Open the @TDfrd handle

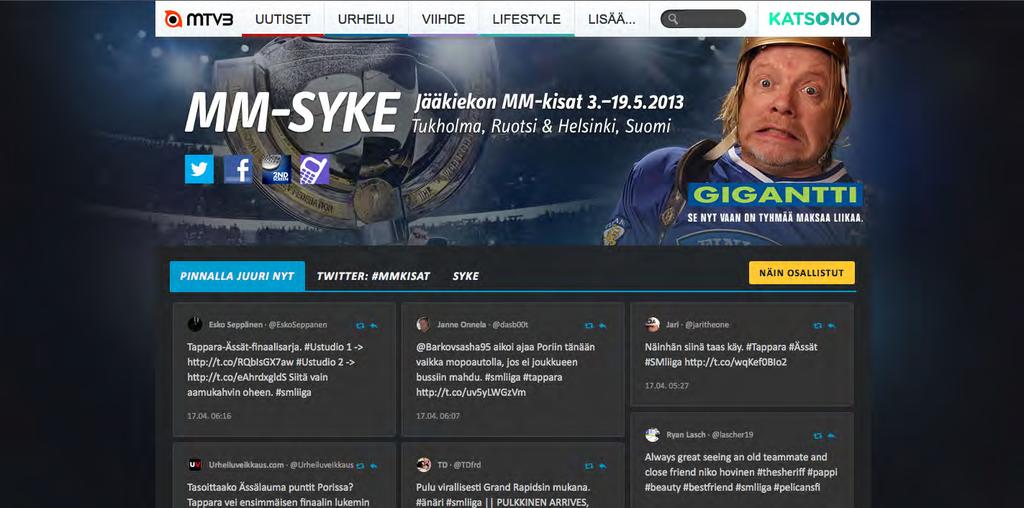[466, 465]
